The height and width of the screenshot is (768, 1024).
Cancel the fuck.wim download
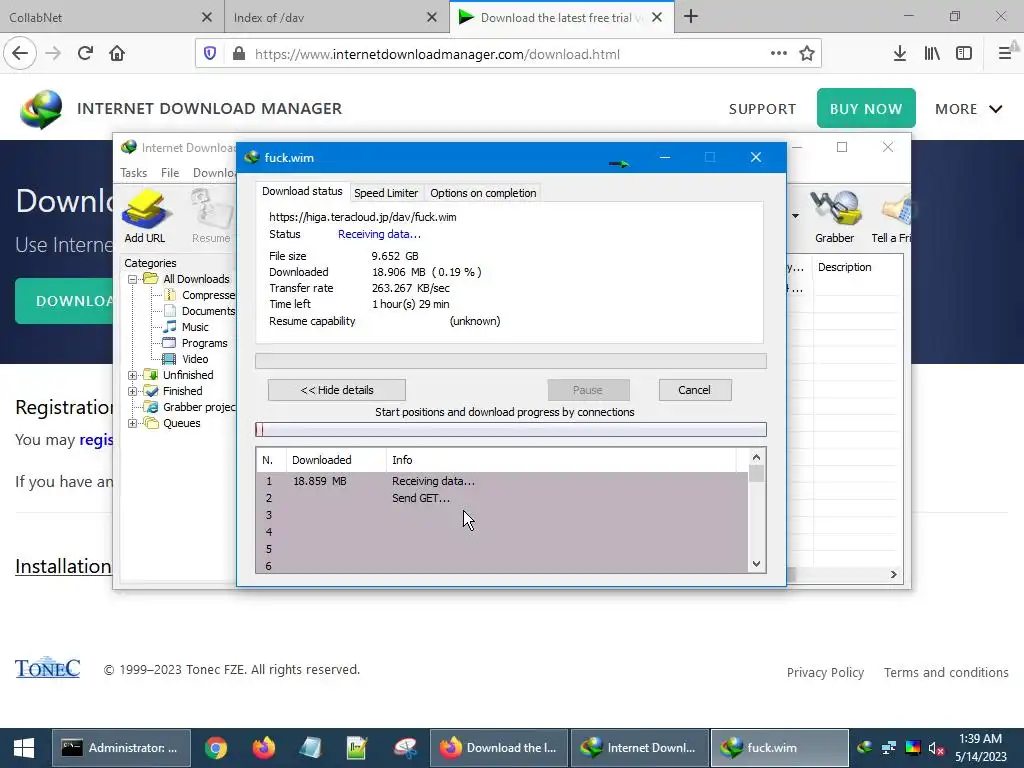(695, 390)
